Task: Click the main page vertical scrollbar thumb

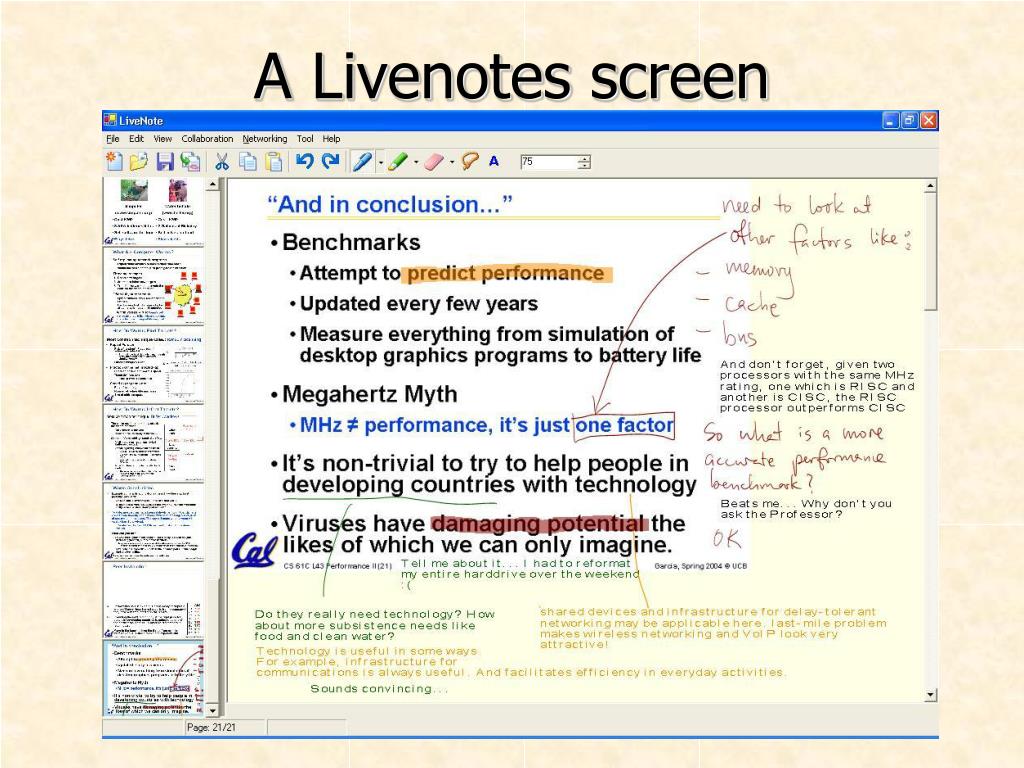Action: pyautogui.click(x=931, y=252)
